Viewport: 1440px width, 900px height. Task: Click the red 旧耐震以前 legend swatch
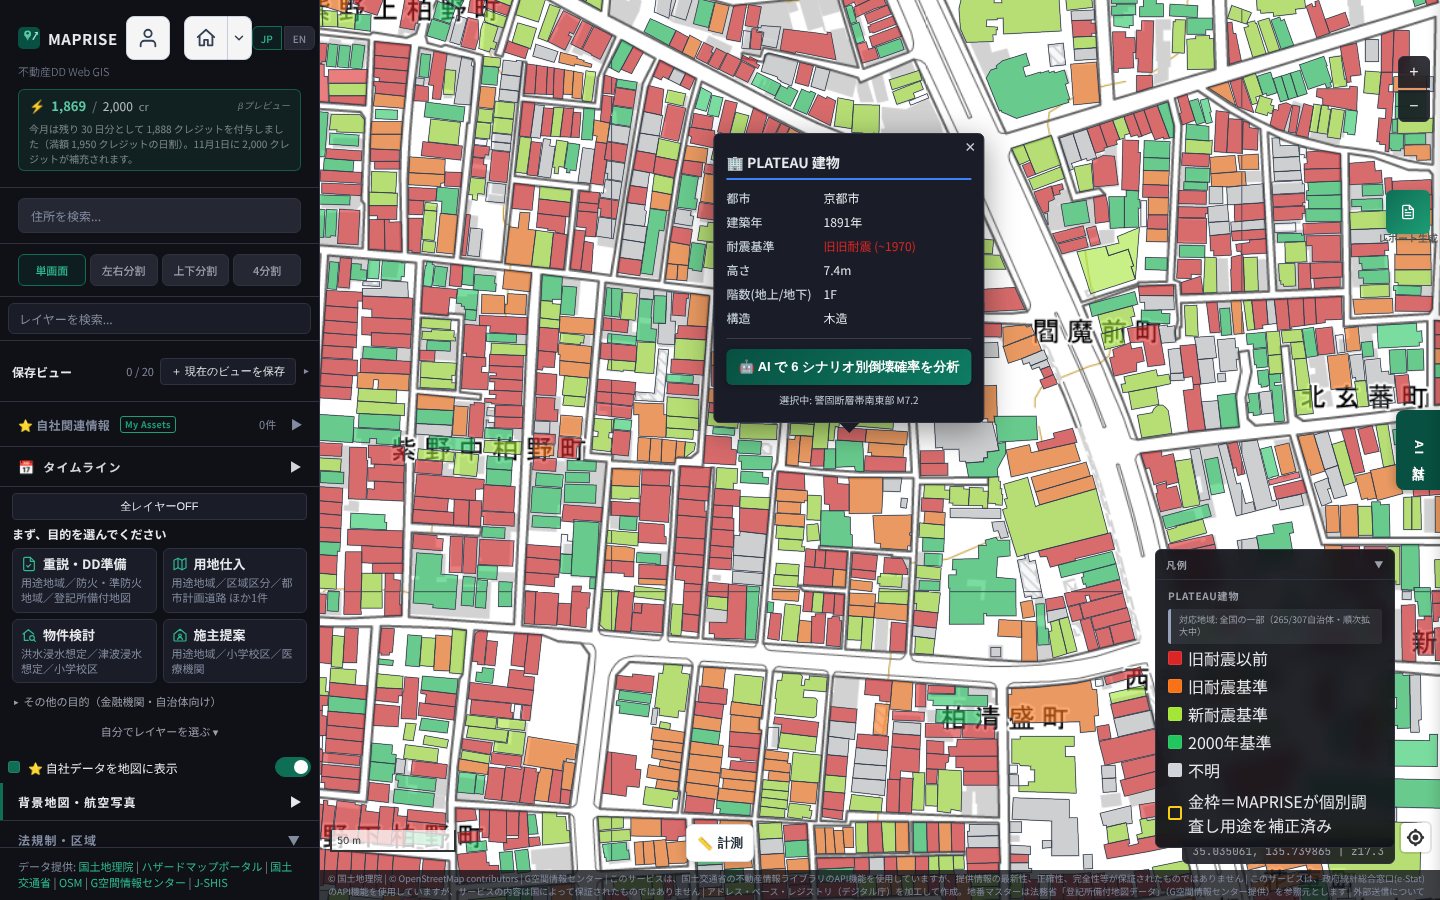pyautogui.click(x=1175, y=658)
